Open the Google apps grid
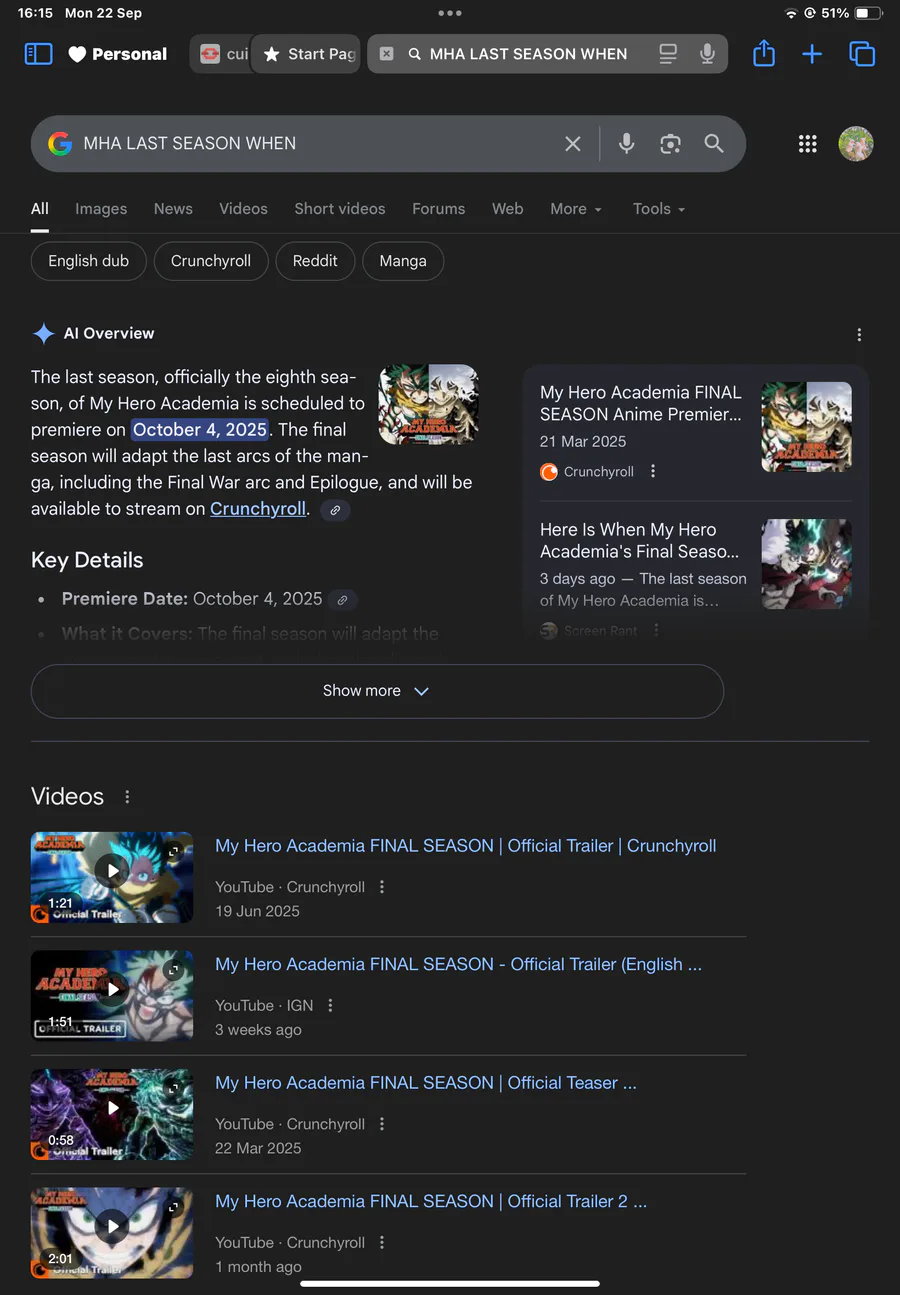The width and height of the screenshot is (900, 1295). (x=808, y=144)
